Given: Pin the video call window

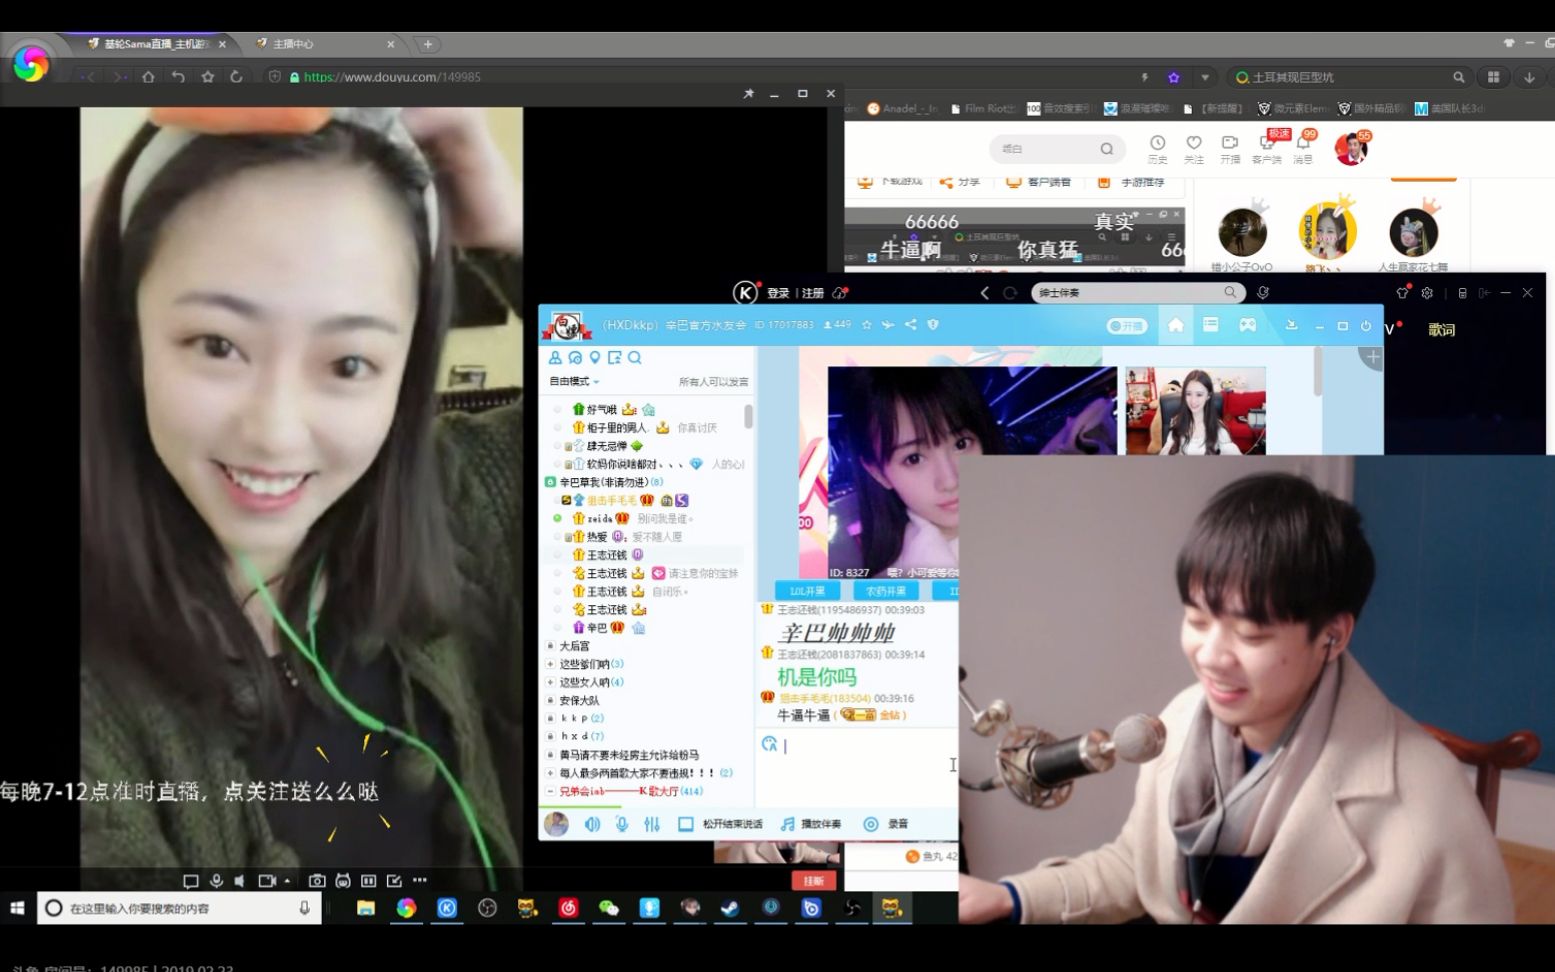Looking at the screenshot, I should 748,94.
